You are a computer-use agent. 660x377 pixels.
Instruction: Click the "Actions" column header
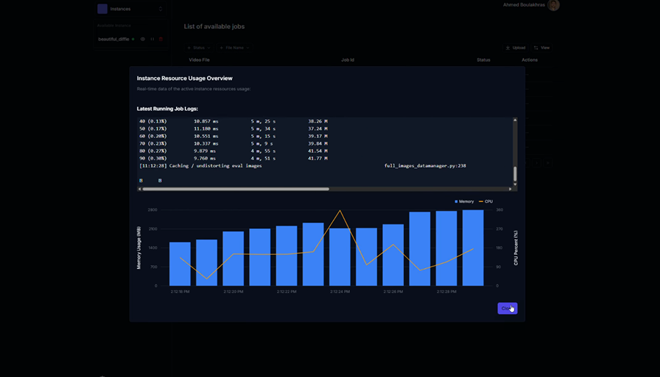pyautogui.click(x=530, y=60)
